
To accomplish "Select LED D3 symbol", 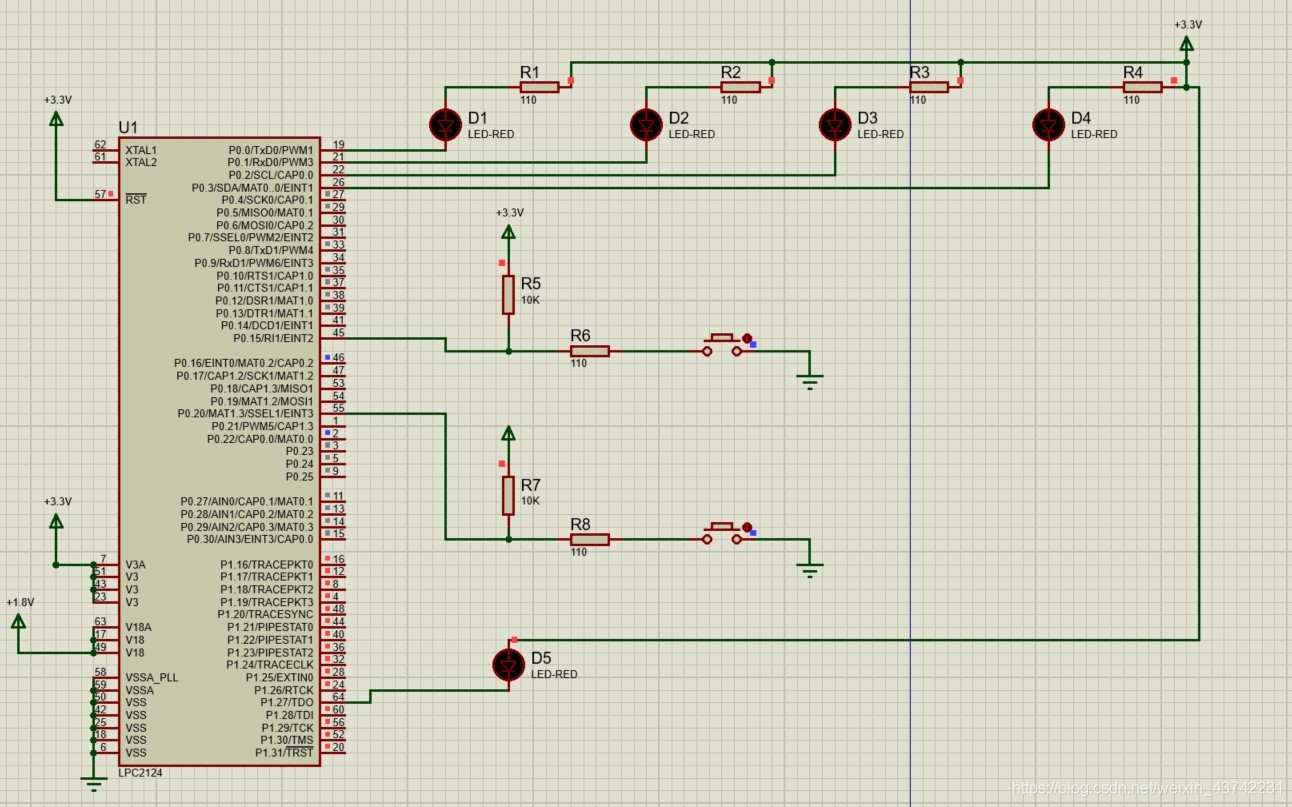I will click(x=835, y=125).
